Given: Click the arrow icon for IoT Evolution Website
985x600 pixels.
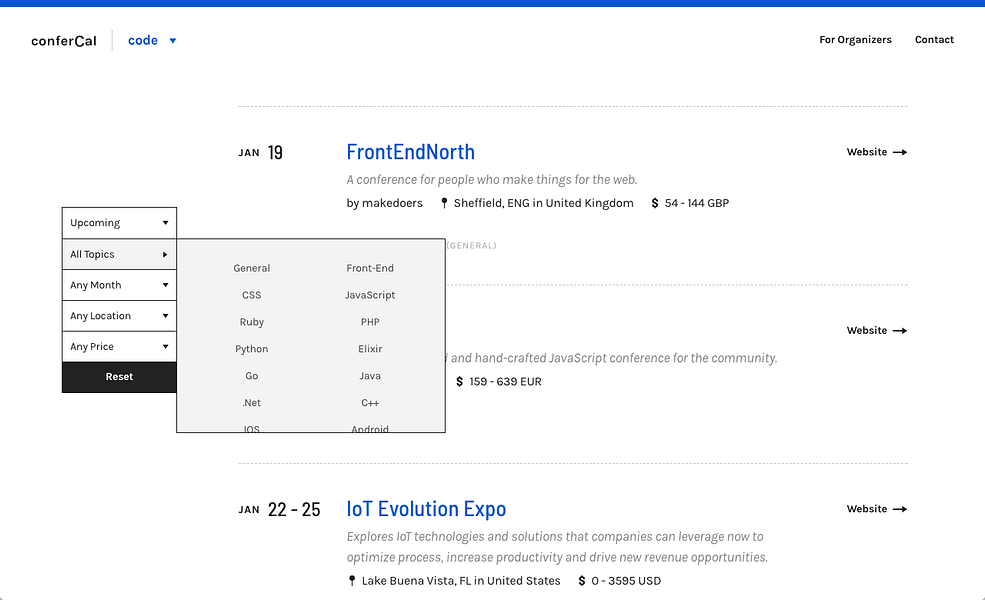Looking at the screenshot, I should click(x=900, y=509).
